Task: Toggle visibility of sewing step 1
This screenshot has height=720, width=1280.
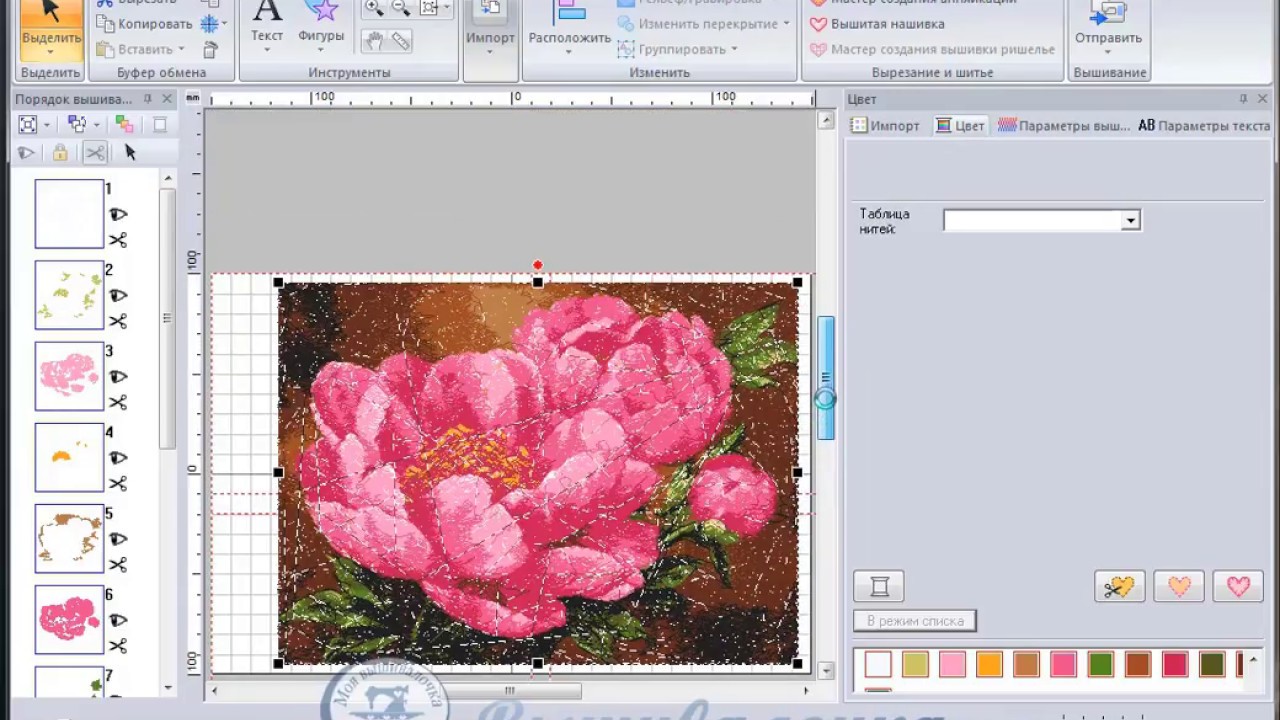Action: pyautogui.click(x=118, y=214)
